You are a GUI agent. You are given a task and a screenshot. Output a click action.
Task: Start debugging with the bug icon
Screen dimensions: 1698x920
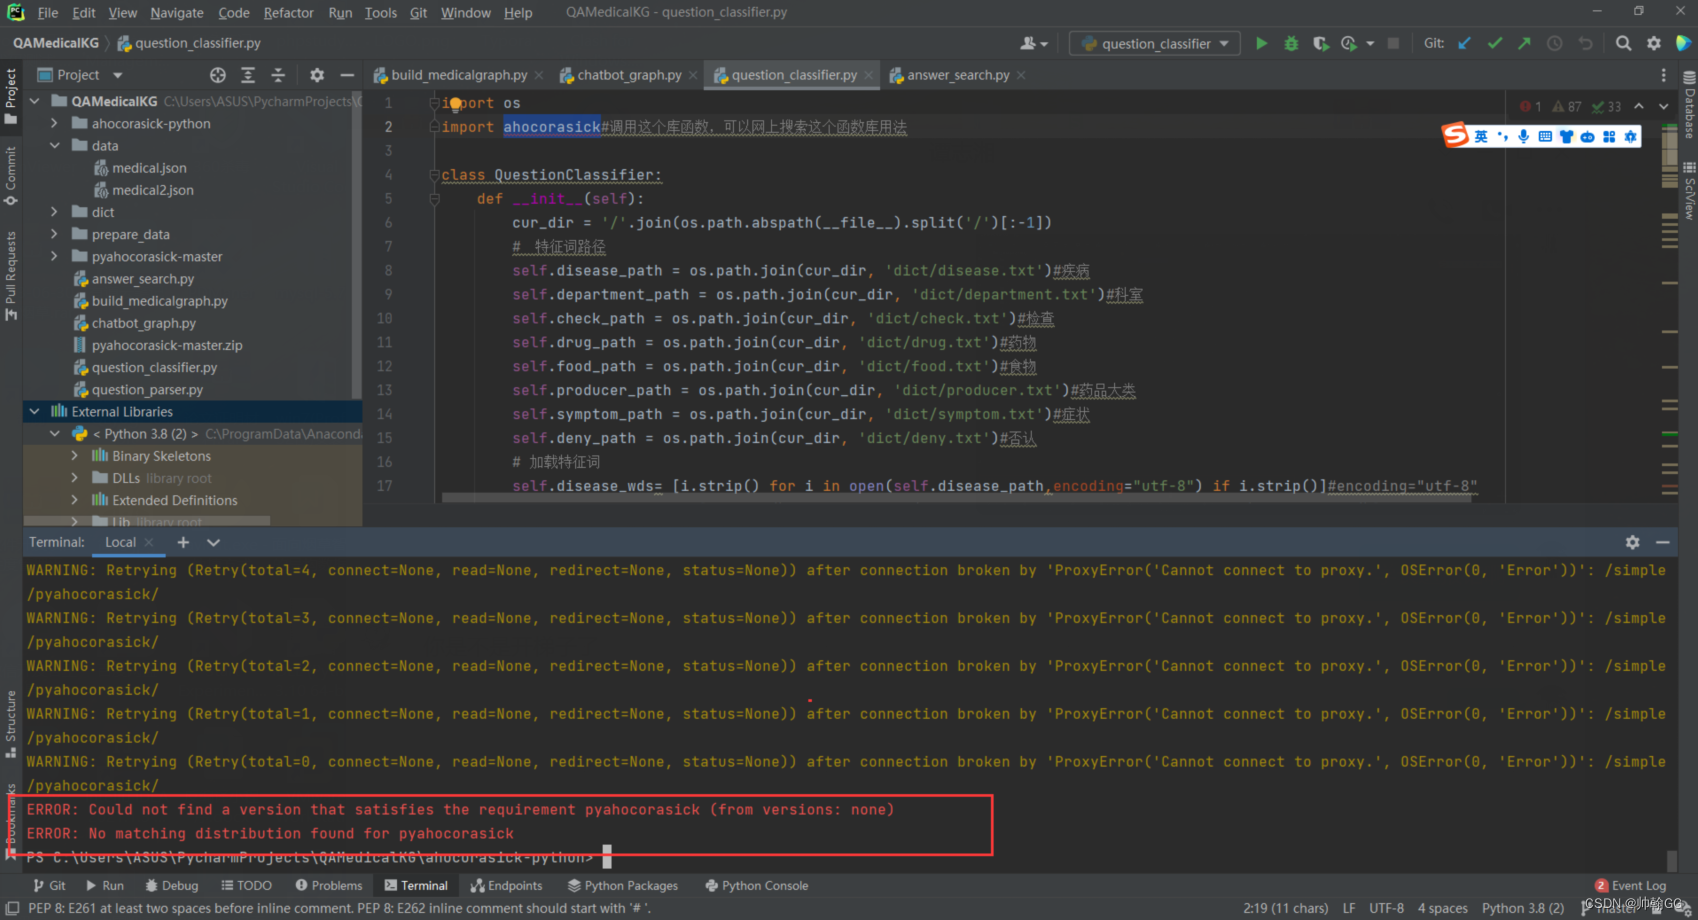click(x=1290, y=44)
